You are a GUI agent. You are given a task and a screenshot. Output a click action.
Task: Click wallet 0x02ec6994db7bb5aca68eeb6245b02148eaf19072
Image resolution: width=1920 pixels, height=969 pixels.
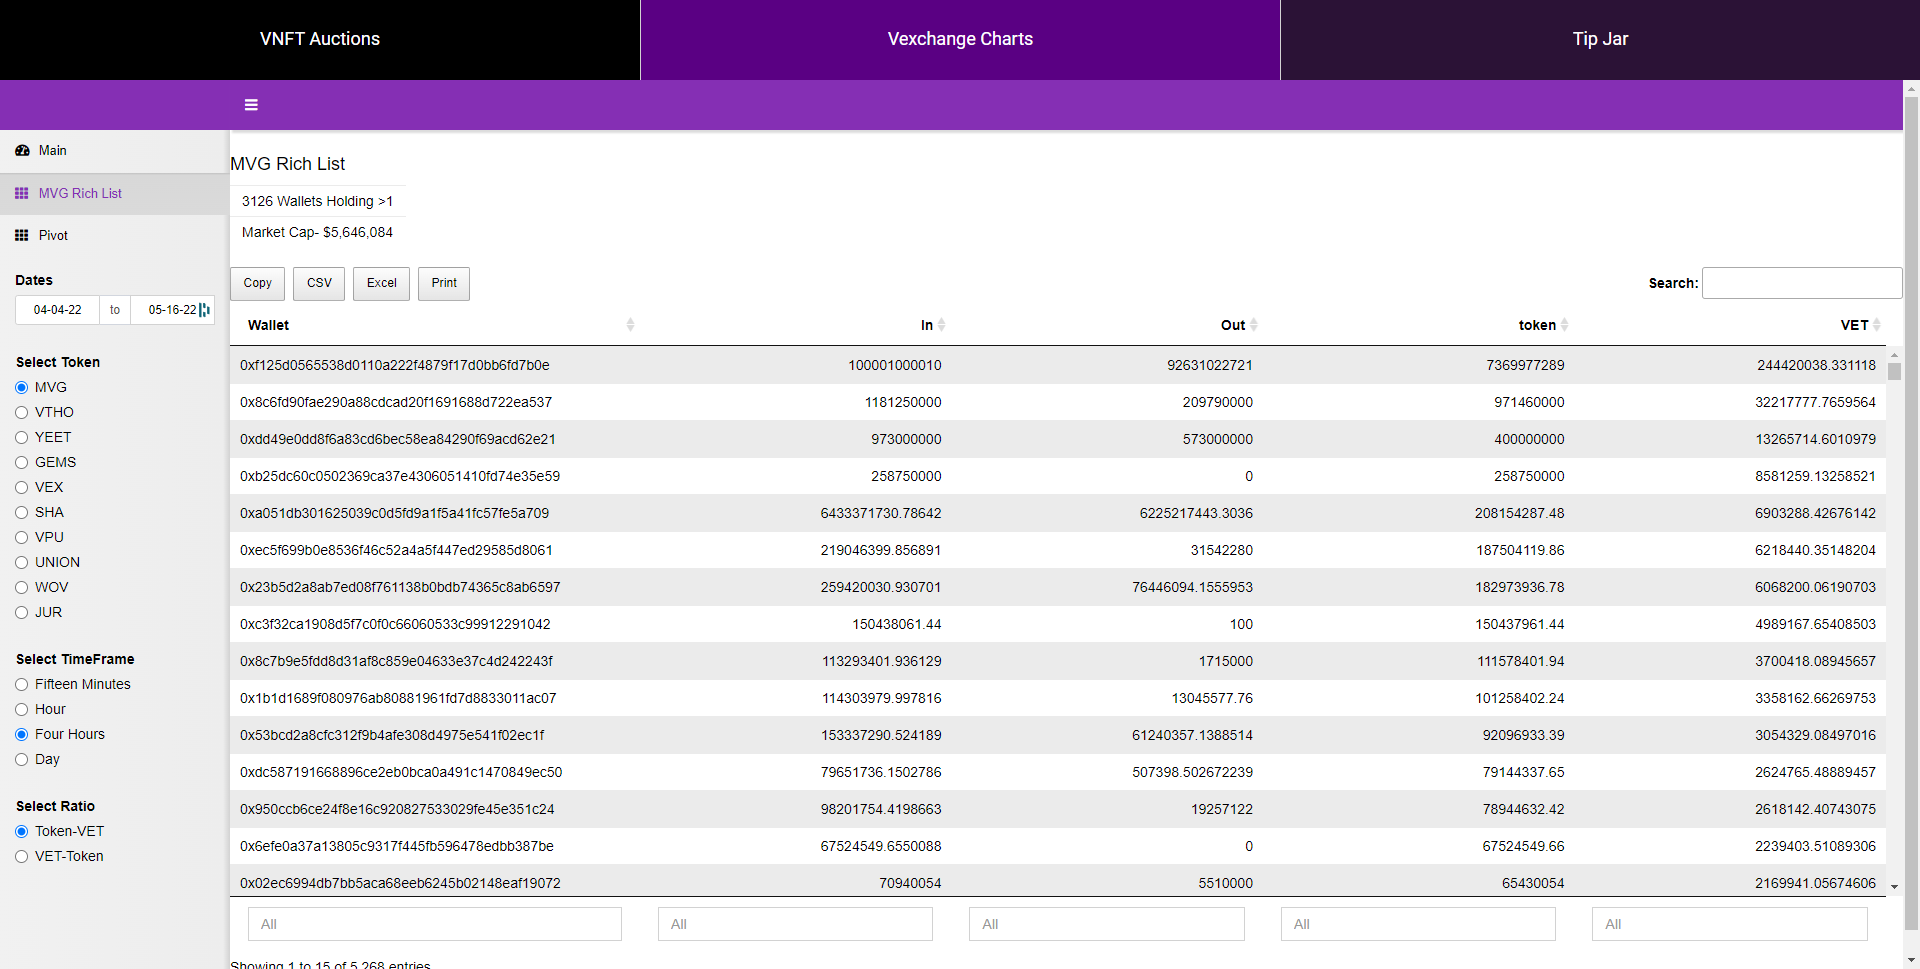pos(400,884)
